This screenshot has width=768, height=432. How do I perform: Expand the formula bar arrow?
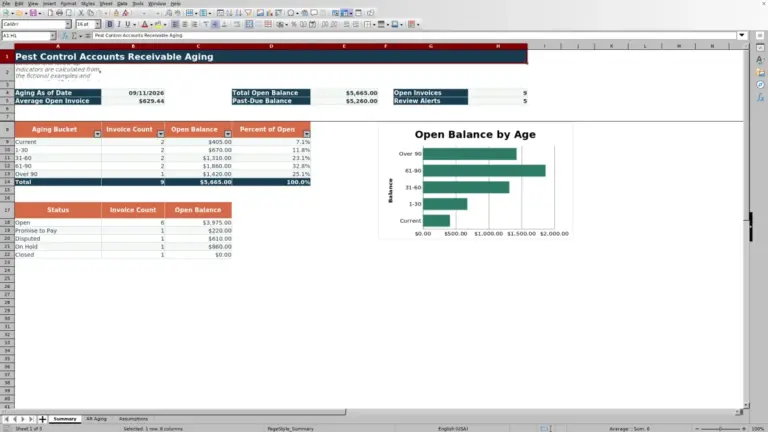742,35
